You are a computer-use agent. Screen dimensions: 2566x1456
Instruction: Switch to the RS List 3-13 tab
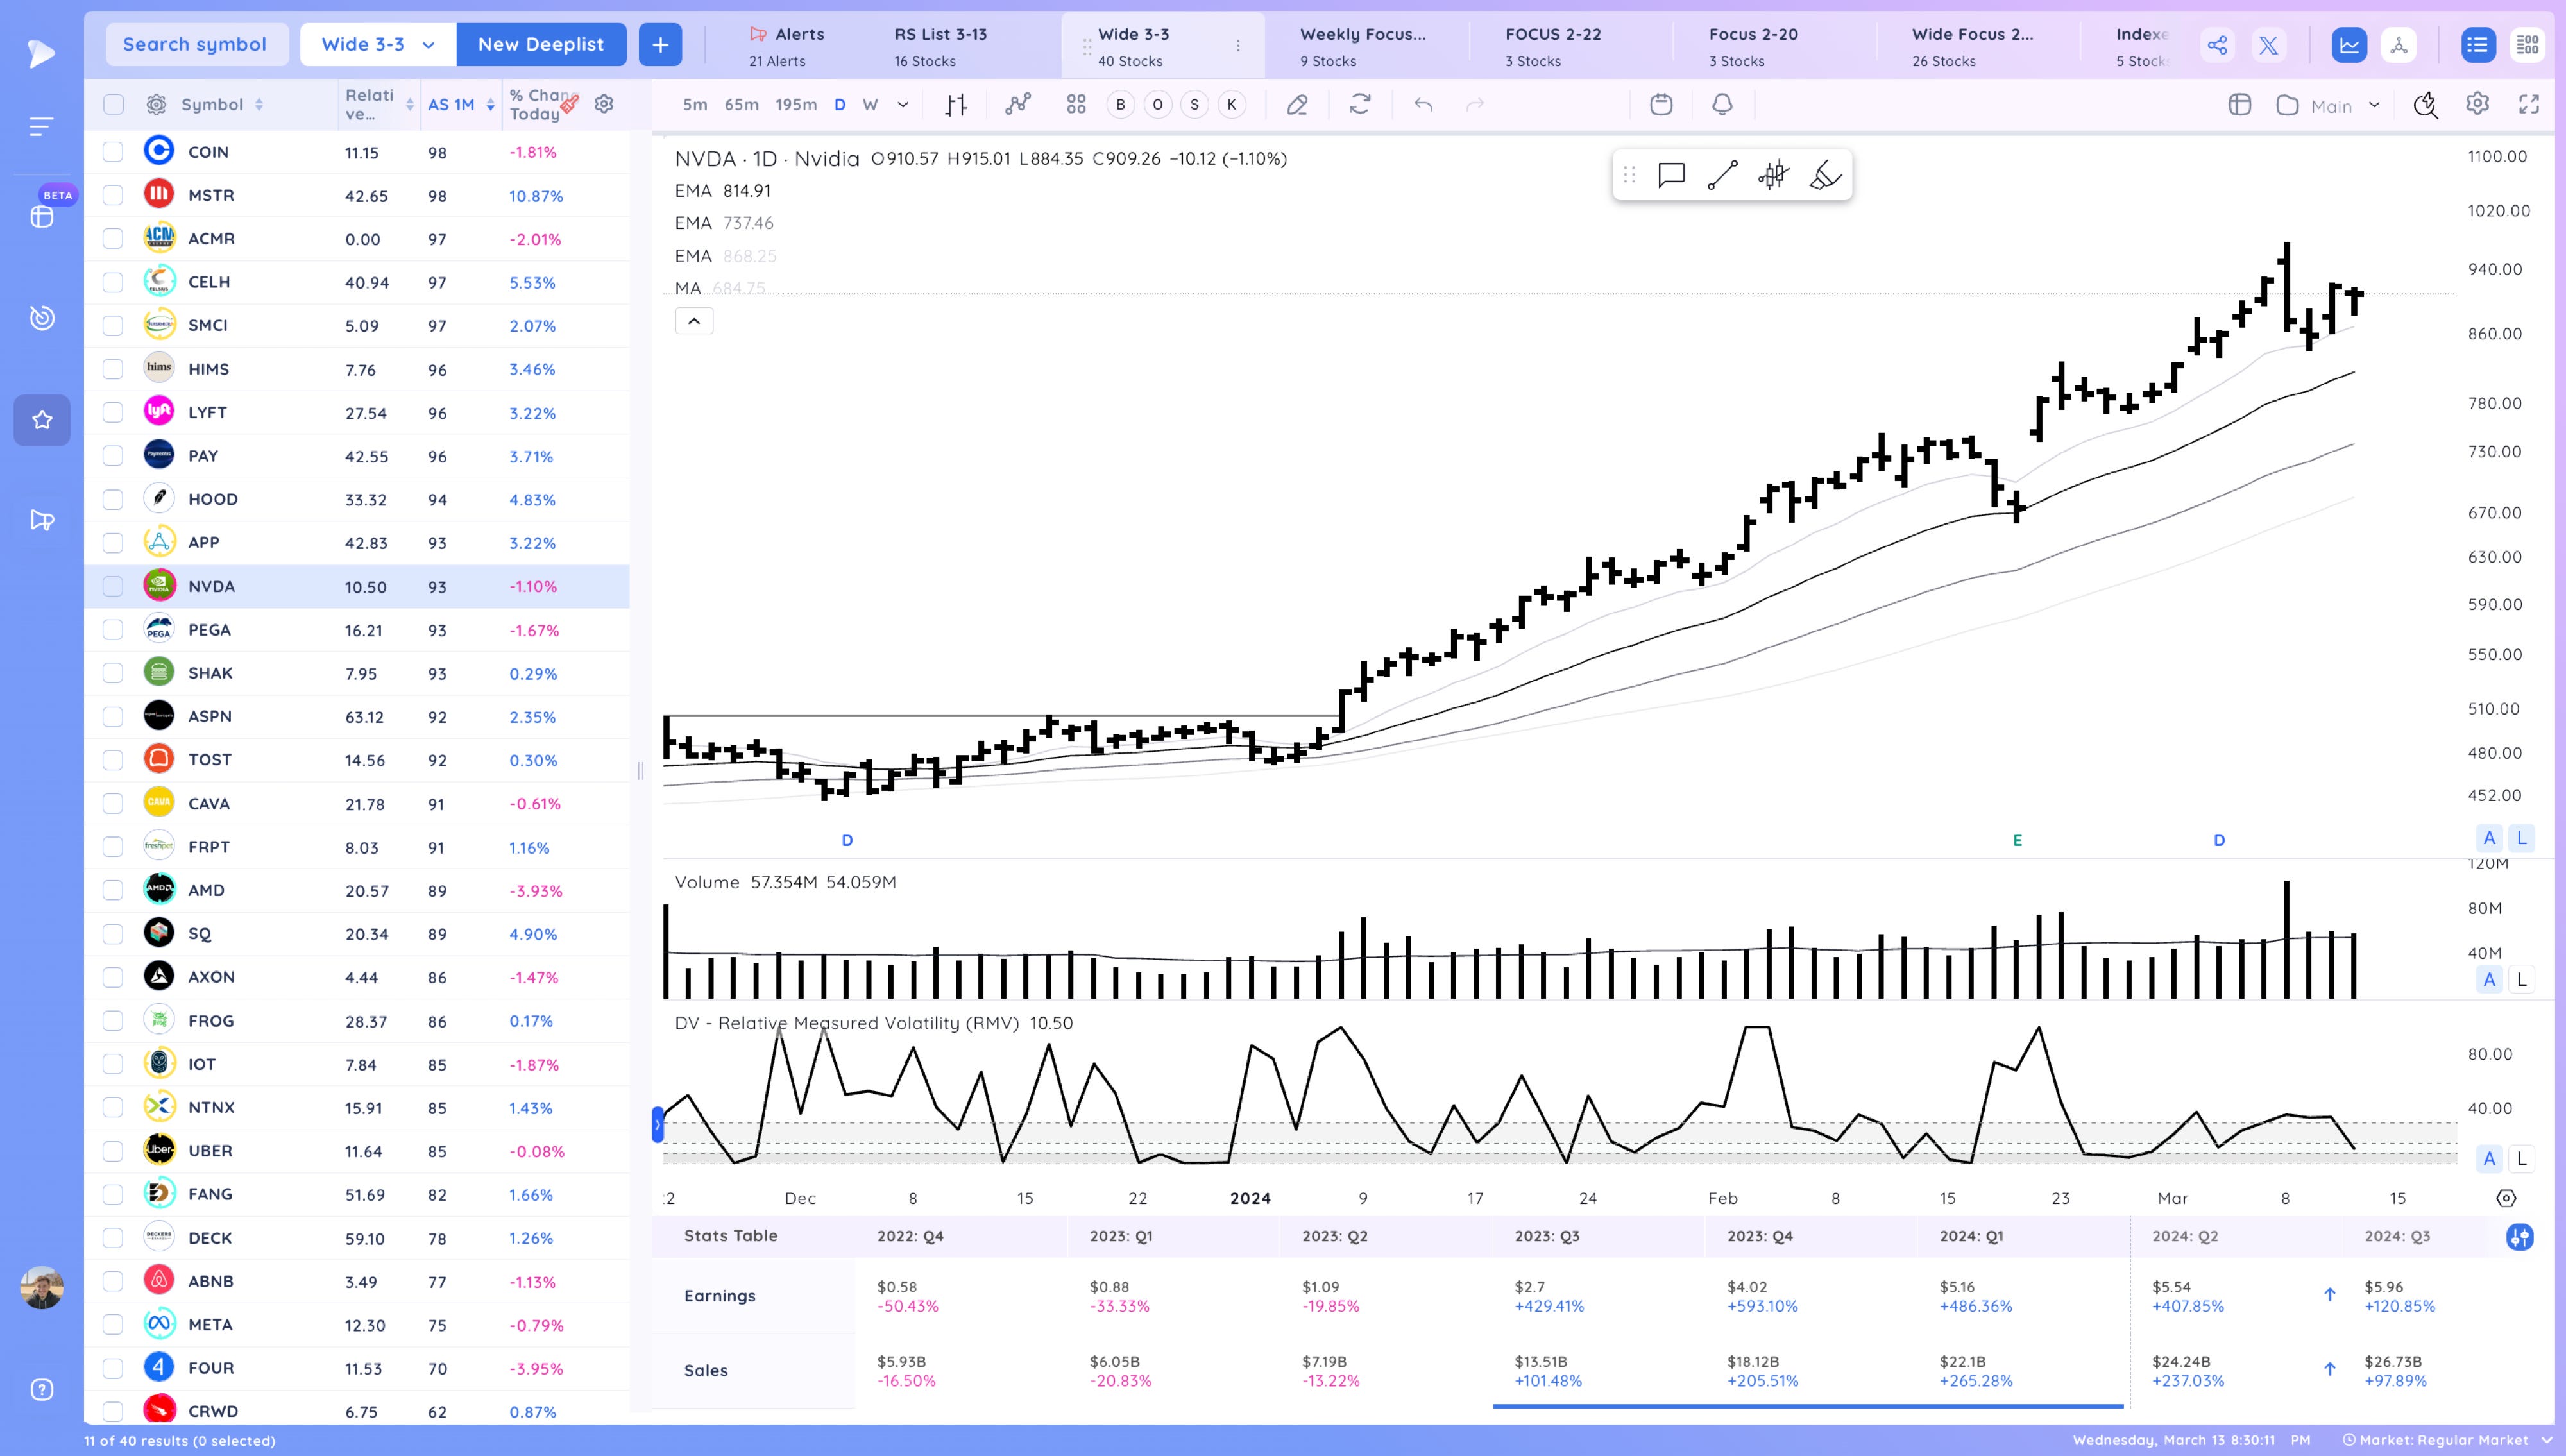click(940, 46)
